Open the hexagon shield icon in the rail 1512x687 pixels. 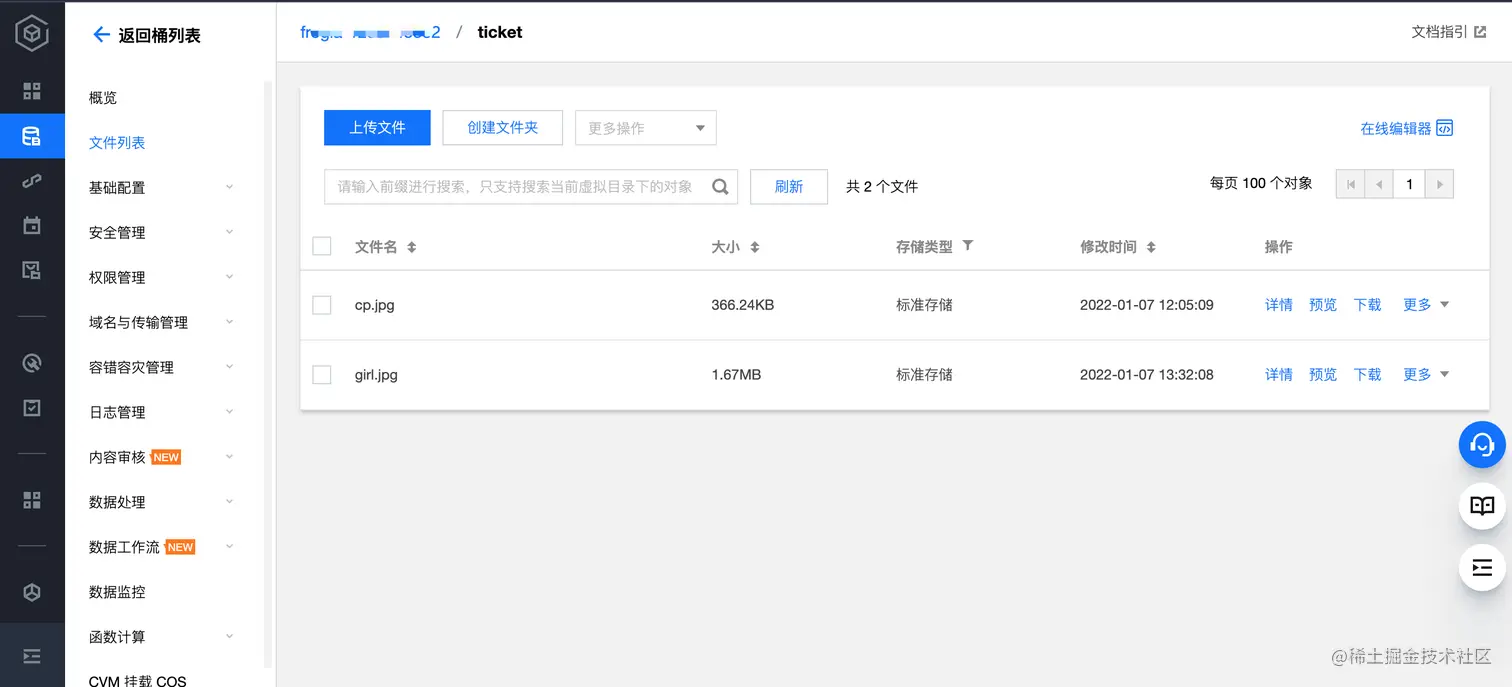pos(32,592)
